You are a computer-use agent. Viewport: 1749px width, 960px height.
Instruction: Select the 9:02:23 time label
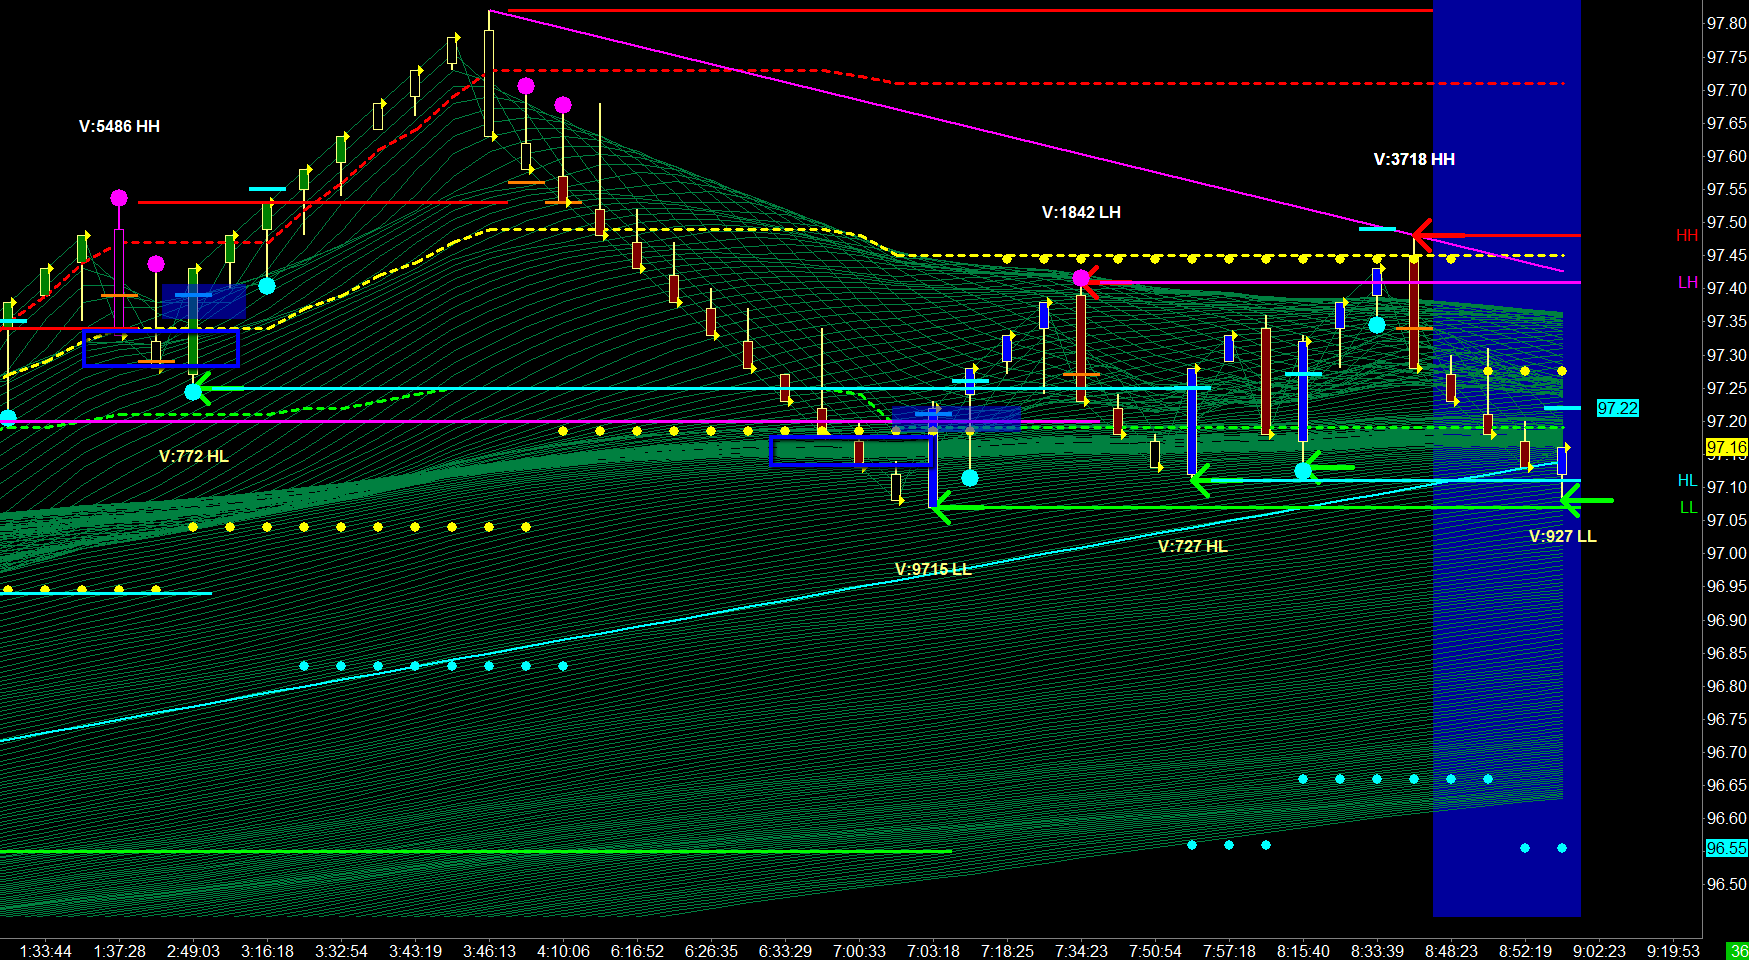1600,951
